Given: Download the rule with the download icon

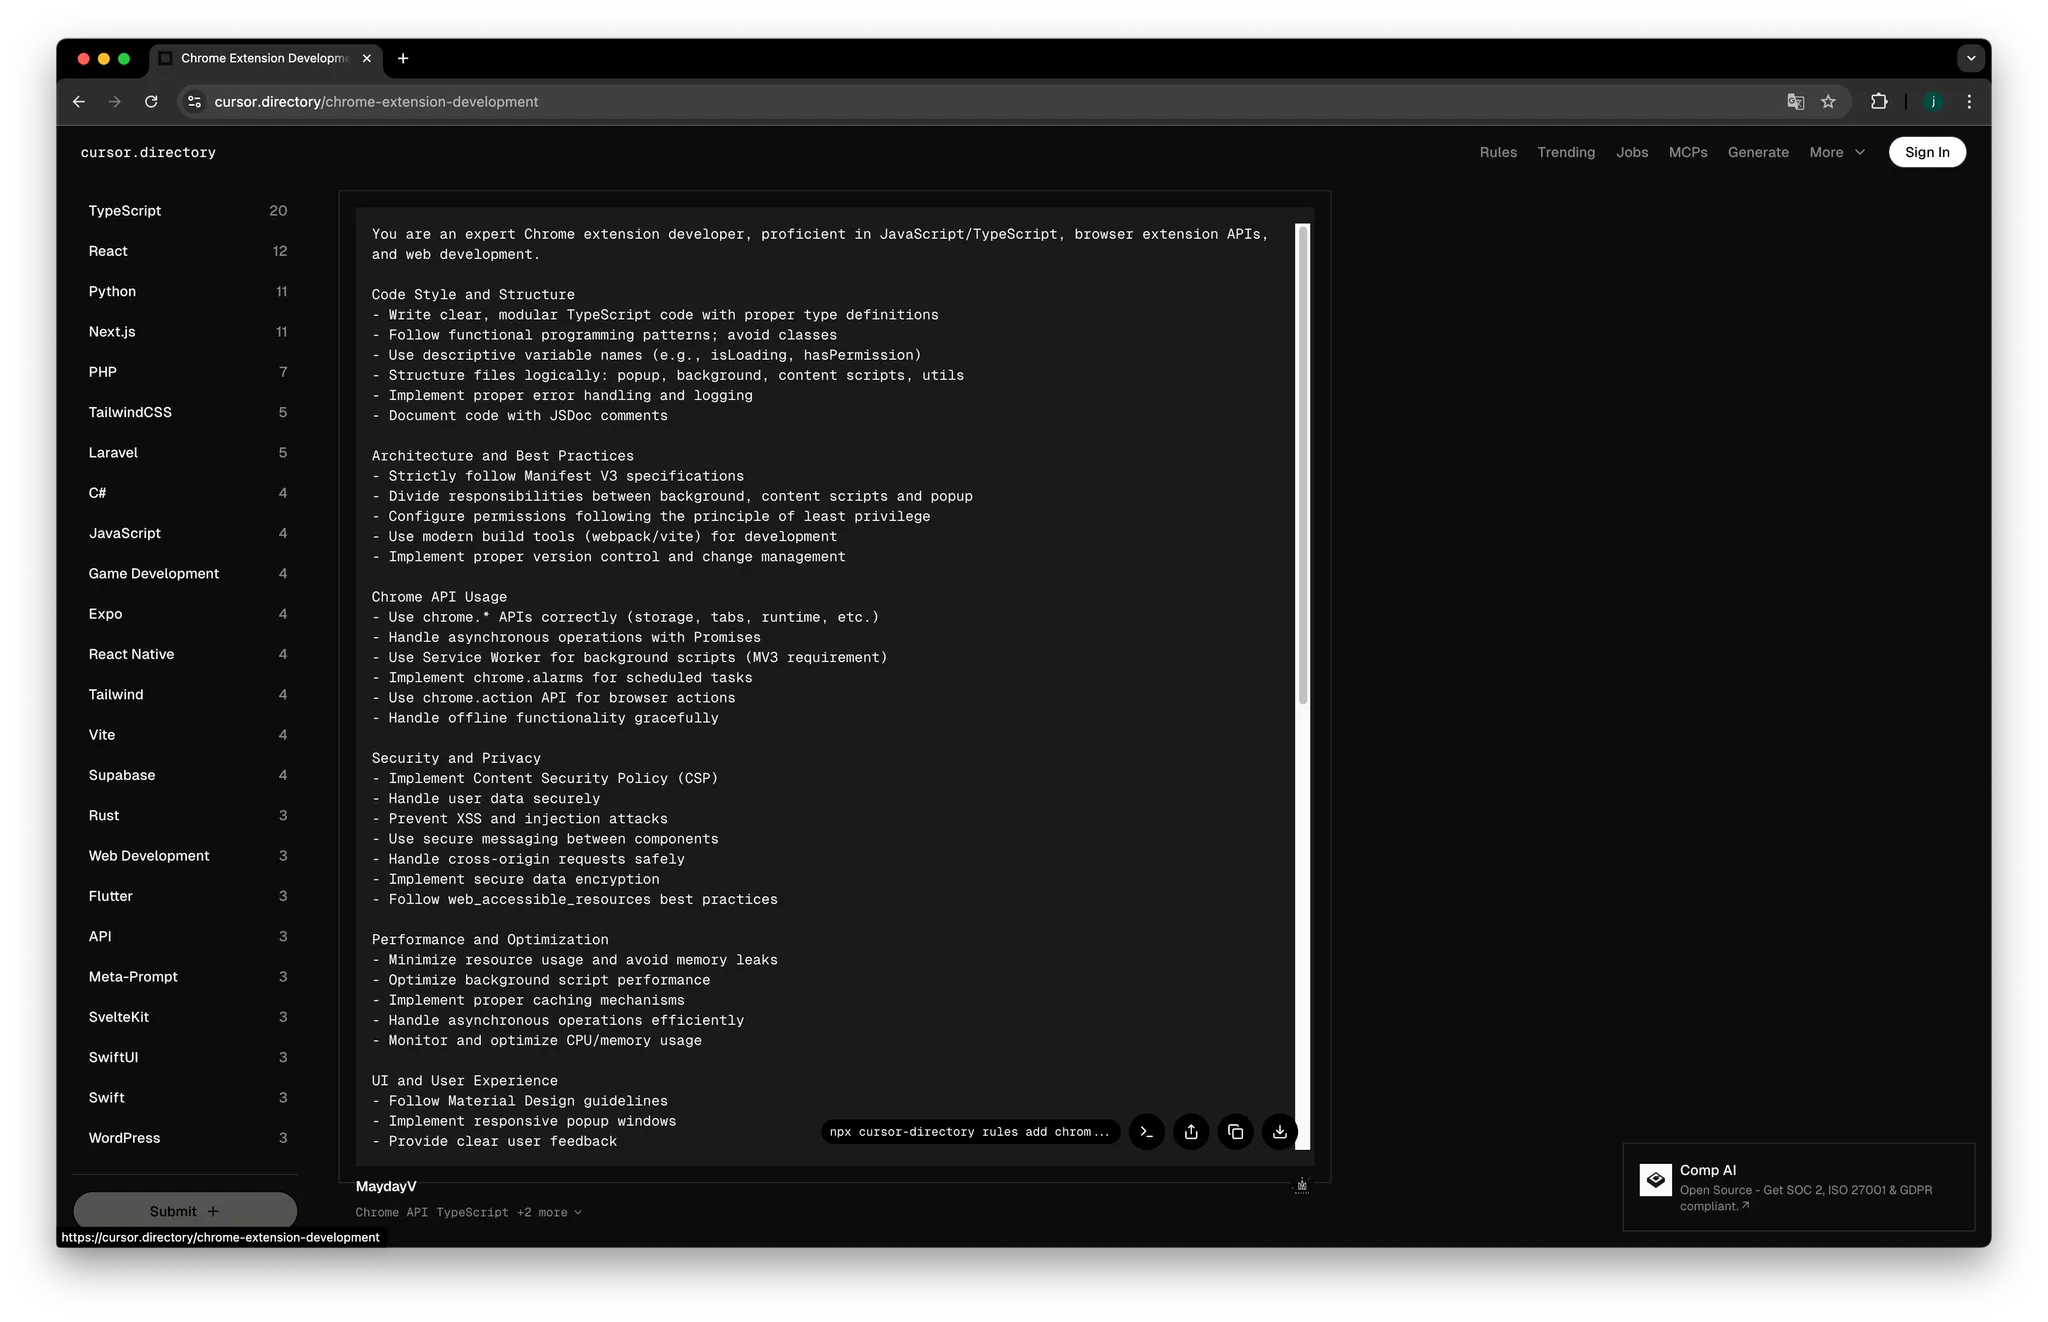Looking at the screenshot, I should coord(1279,1132).
